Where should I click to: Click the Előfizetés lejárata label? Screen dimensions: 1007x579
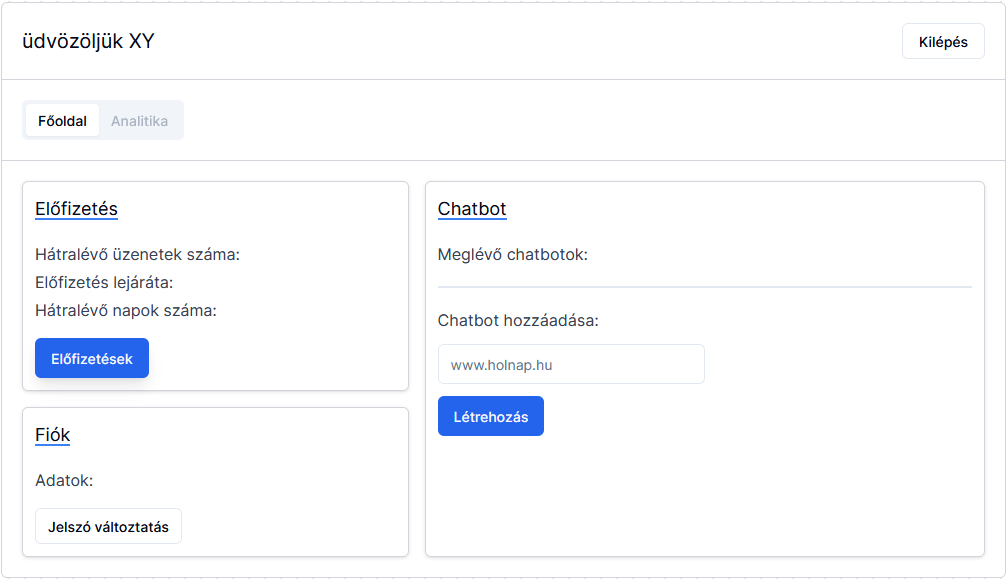(104, 282)
